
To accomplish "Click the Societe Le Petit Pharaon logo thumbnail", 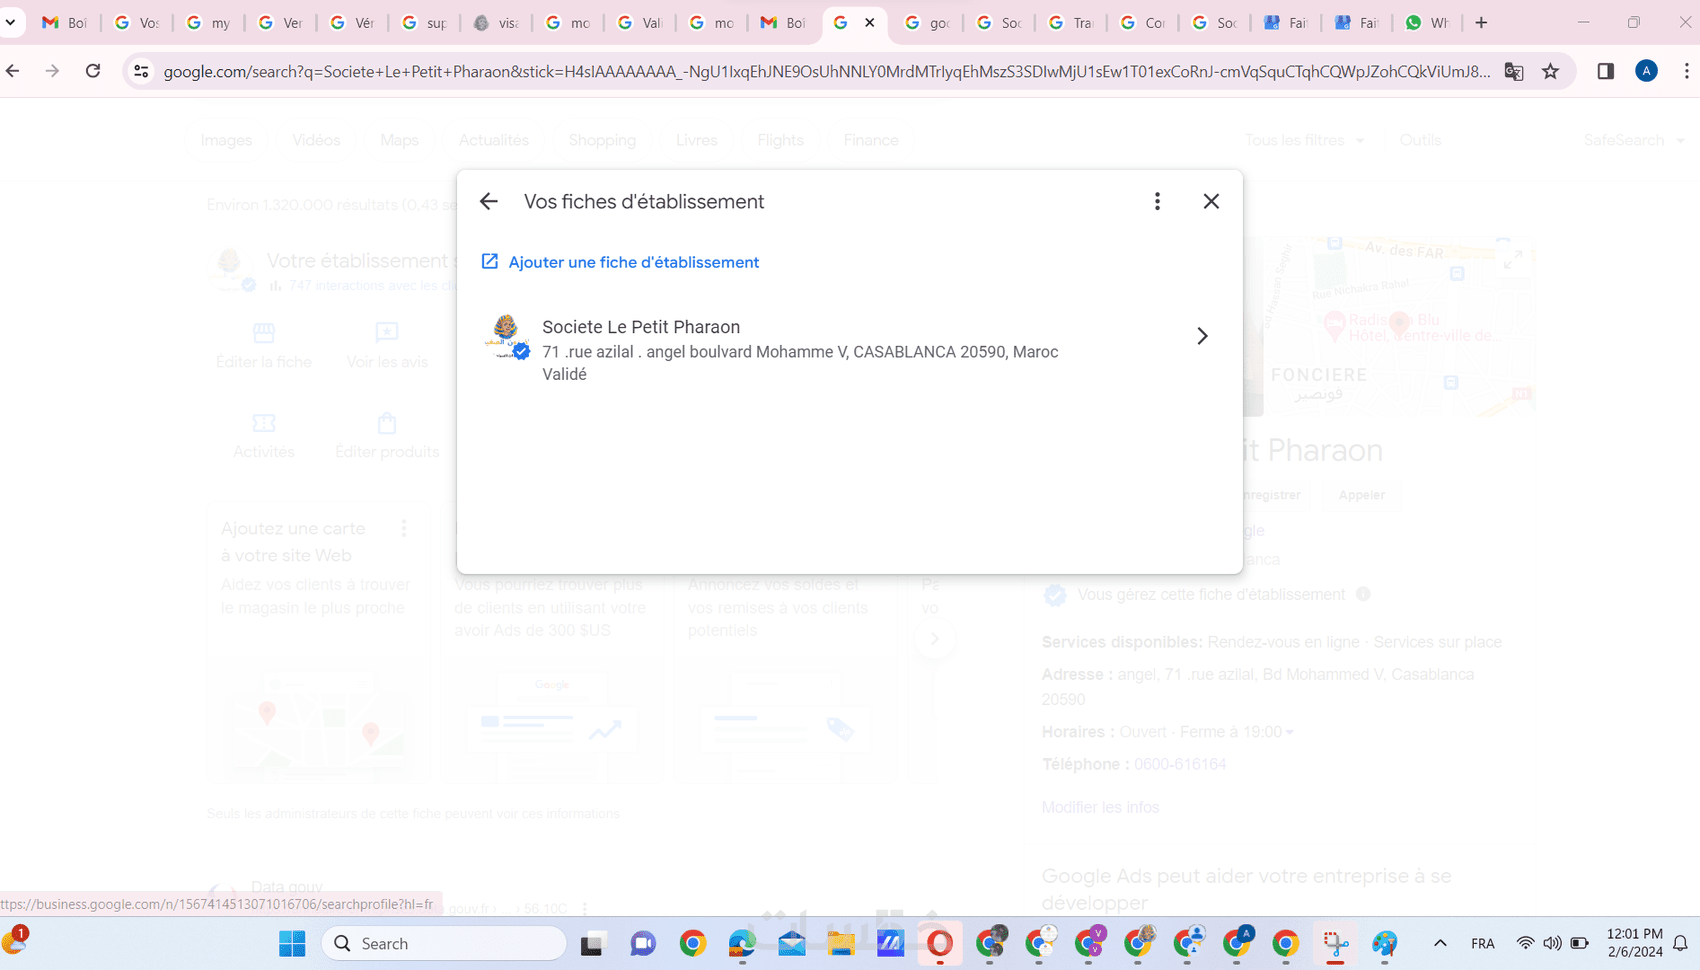I will click(507, 336).
